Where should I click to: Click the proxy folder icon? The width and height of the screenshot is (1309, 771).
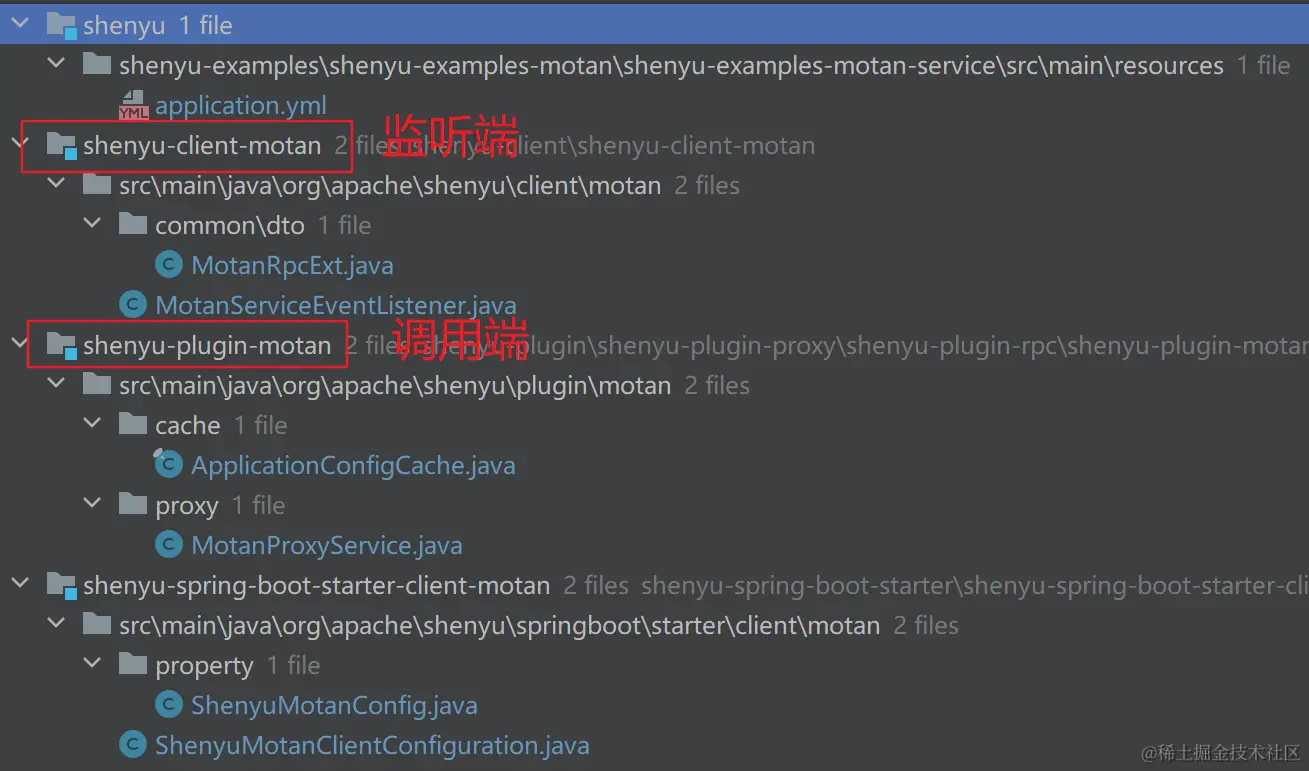pyautogui.click(x=132, y=505)
